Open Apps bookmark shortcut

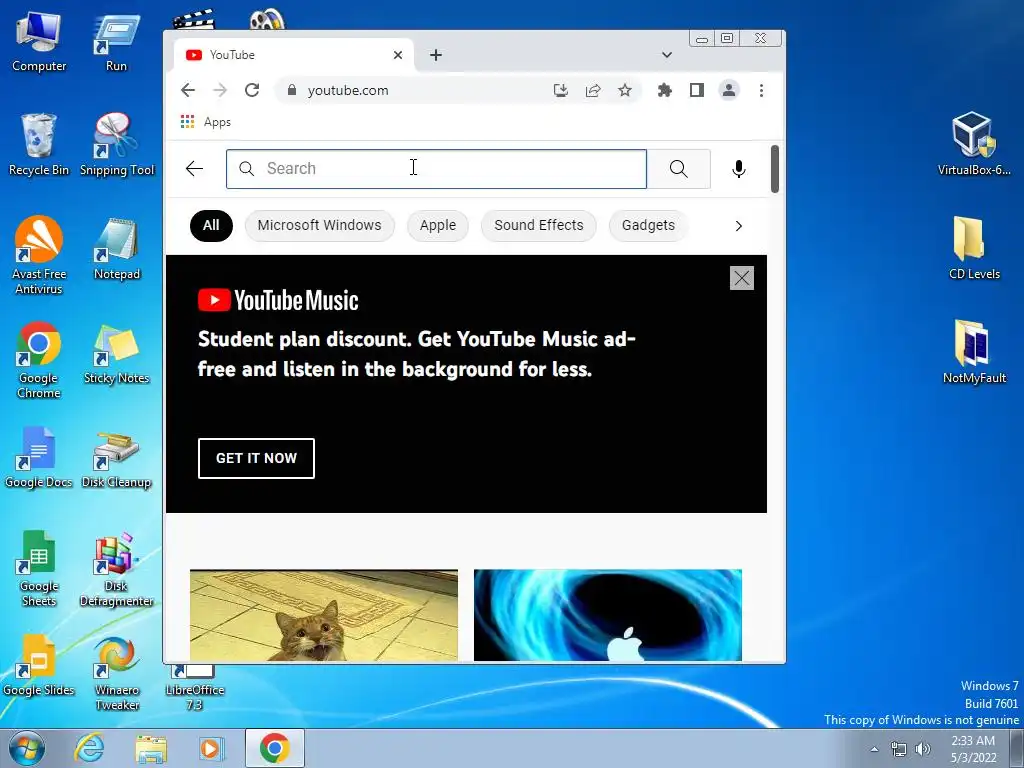click(x=206, y=122)
